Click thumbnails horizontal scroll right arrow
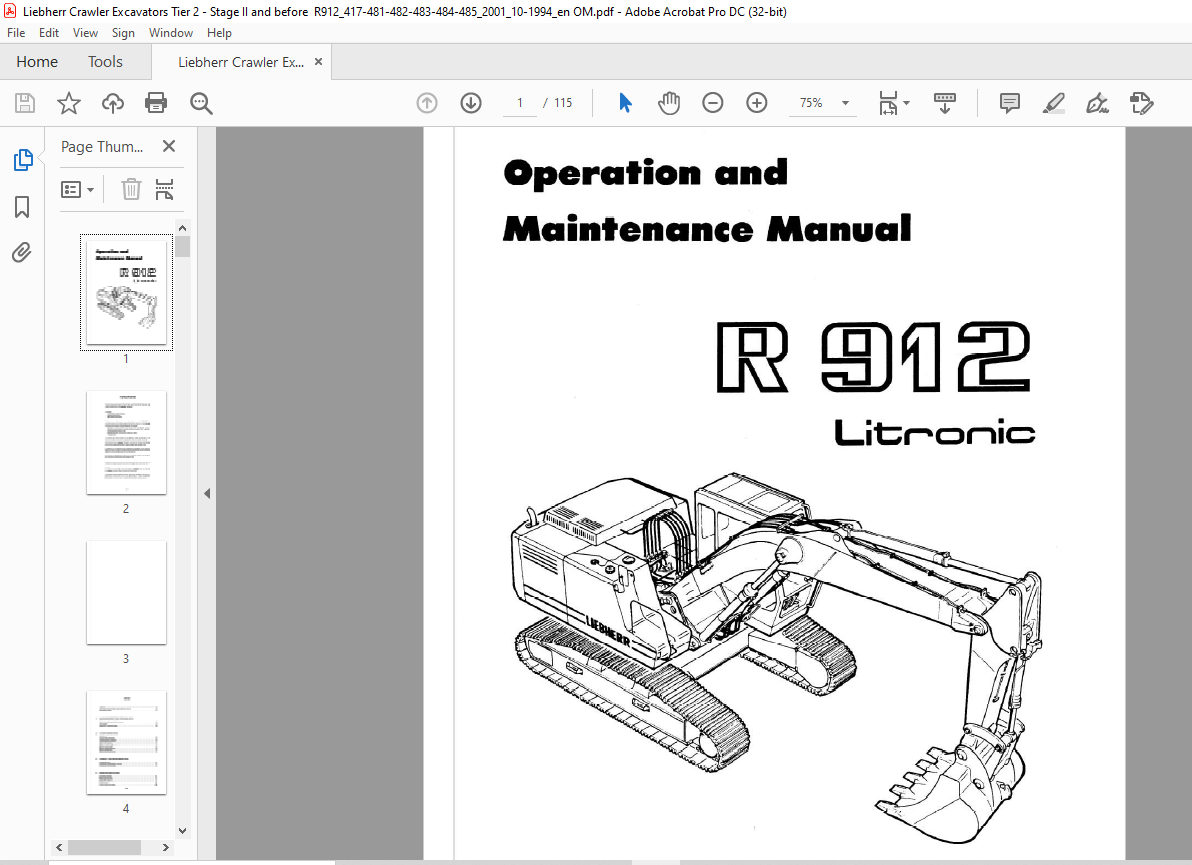The width and height of the screenshot is (1192, 865). tap(166, 847)
